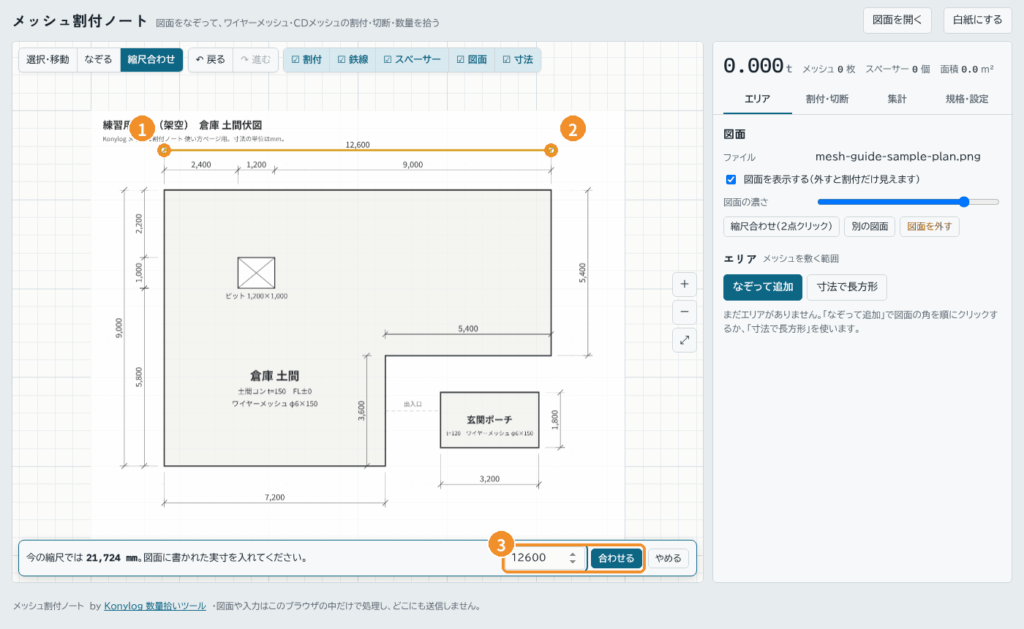Toggle the 鉄線 layer visibility

(x=353, y=59)
